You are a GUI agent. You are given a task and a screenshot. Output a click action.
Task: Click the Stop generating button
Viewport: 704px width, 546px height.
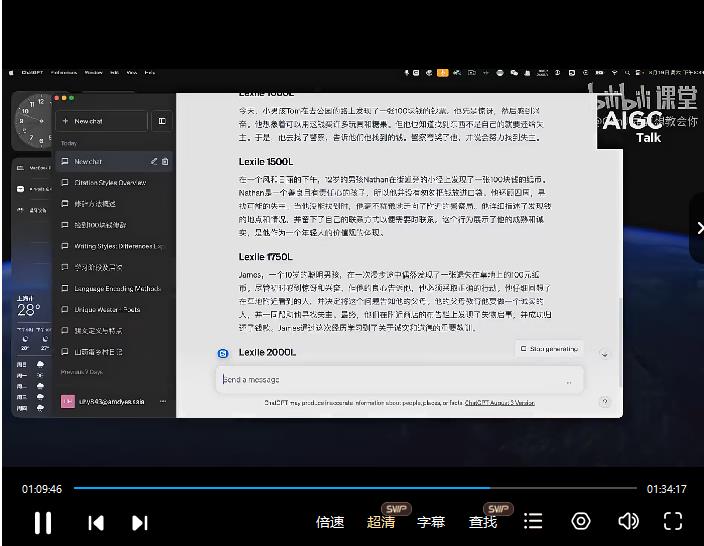click(x=549, y=349)
